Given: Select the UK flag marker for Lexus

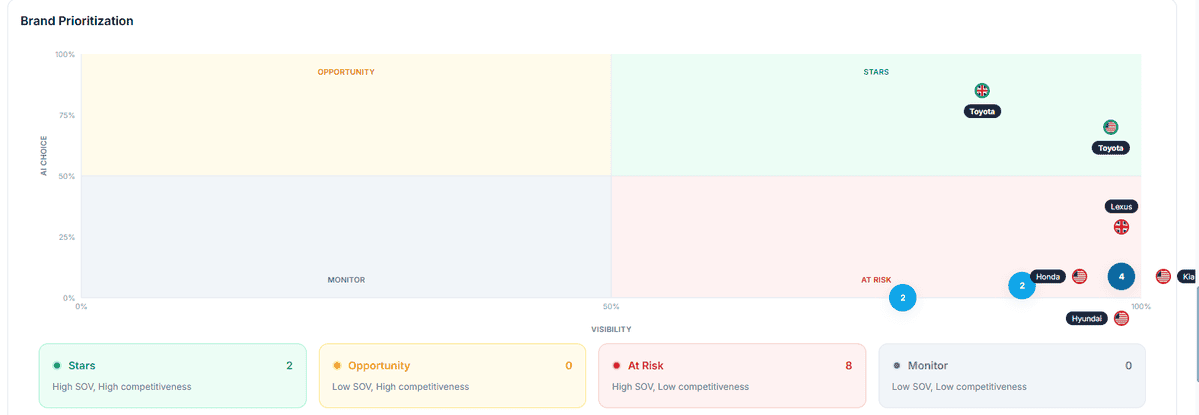Looking at the screenshot, I should point(1121,227).
